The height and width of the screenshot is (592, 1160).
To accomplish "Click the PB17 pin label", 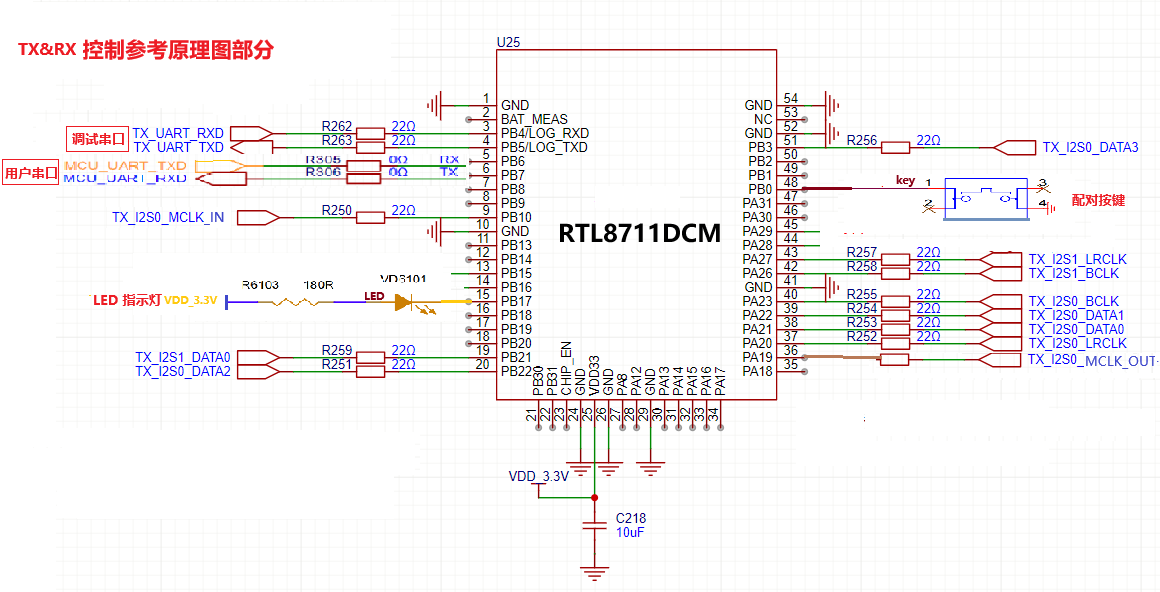I will pyautogui.click(x=516, y=302).
